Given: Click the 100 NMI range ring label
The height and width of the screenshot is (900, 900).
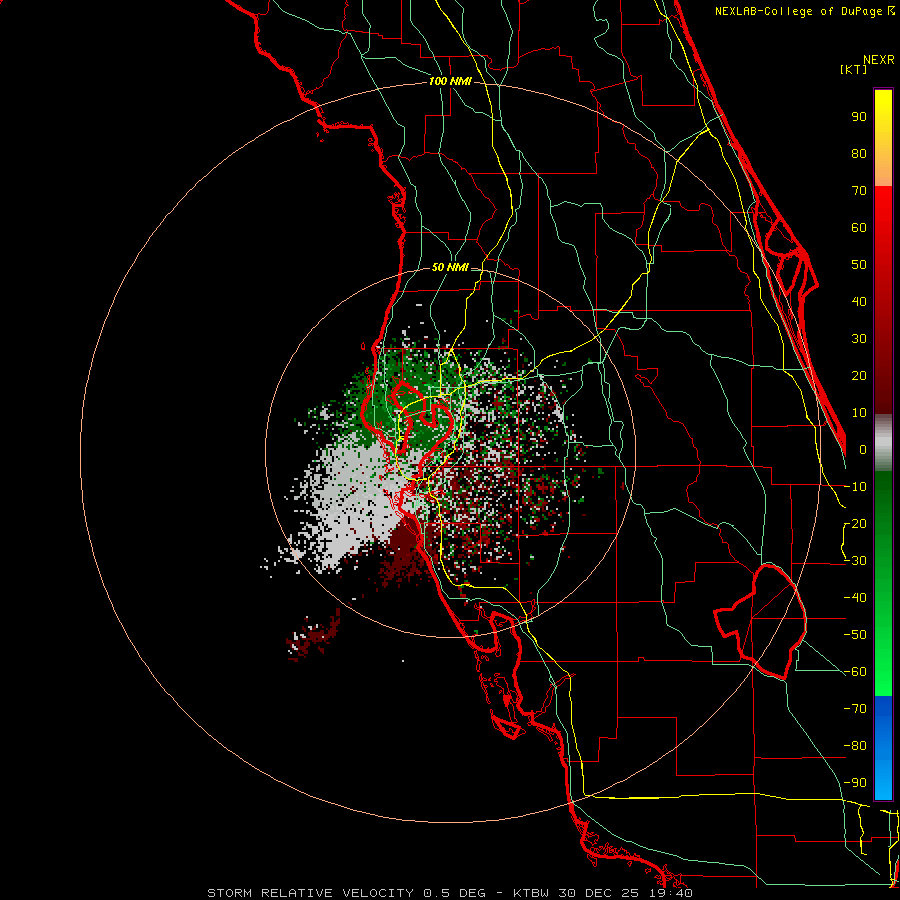Looking at the screenshot, I should coord(450,82).
